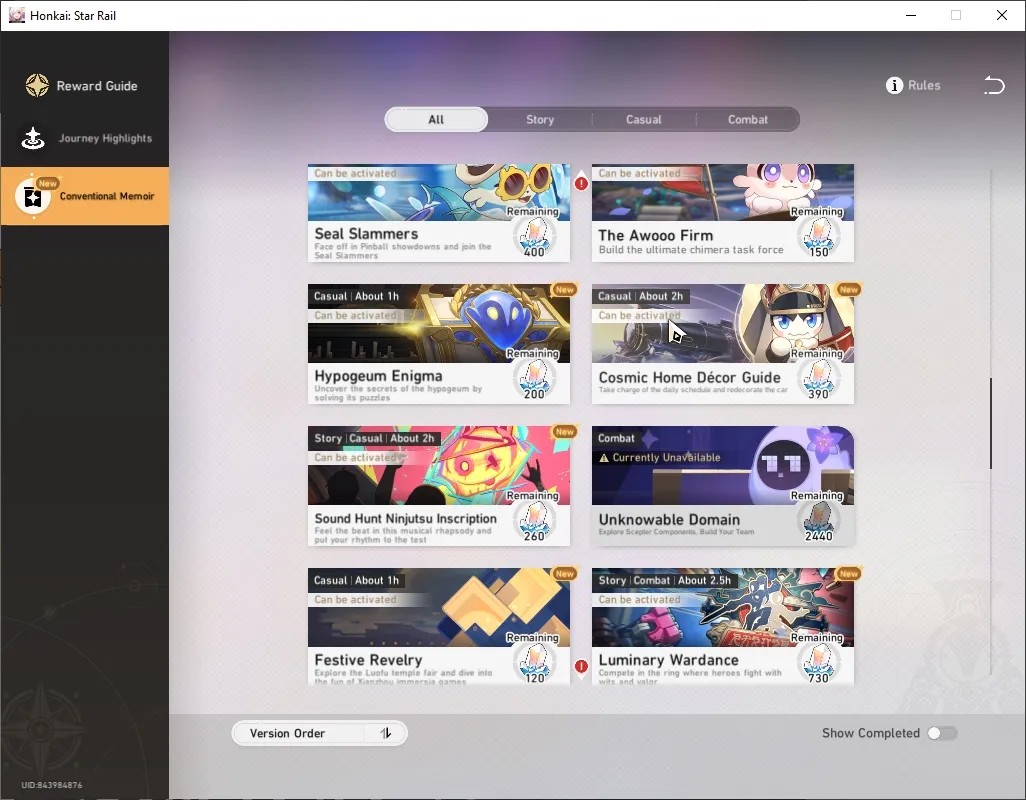Click the Seal Slammers reward gem icon
The width and height of the screenshot is (1026, 800).
[x=535, y=236]
